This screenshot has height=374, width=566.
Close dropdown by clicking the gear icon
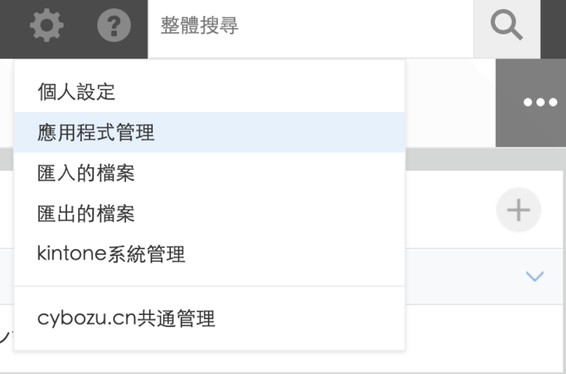click(x=47, y=25)
